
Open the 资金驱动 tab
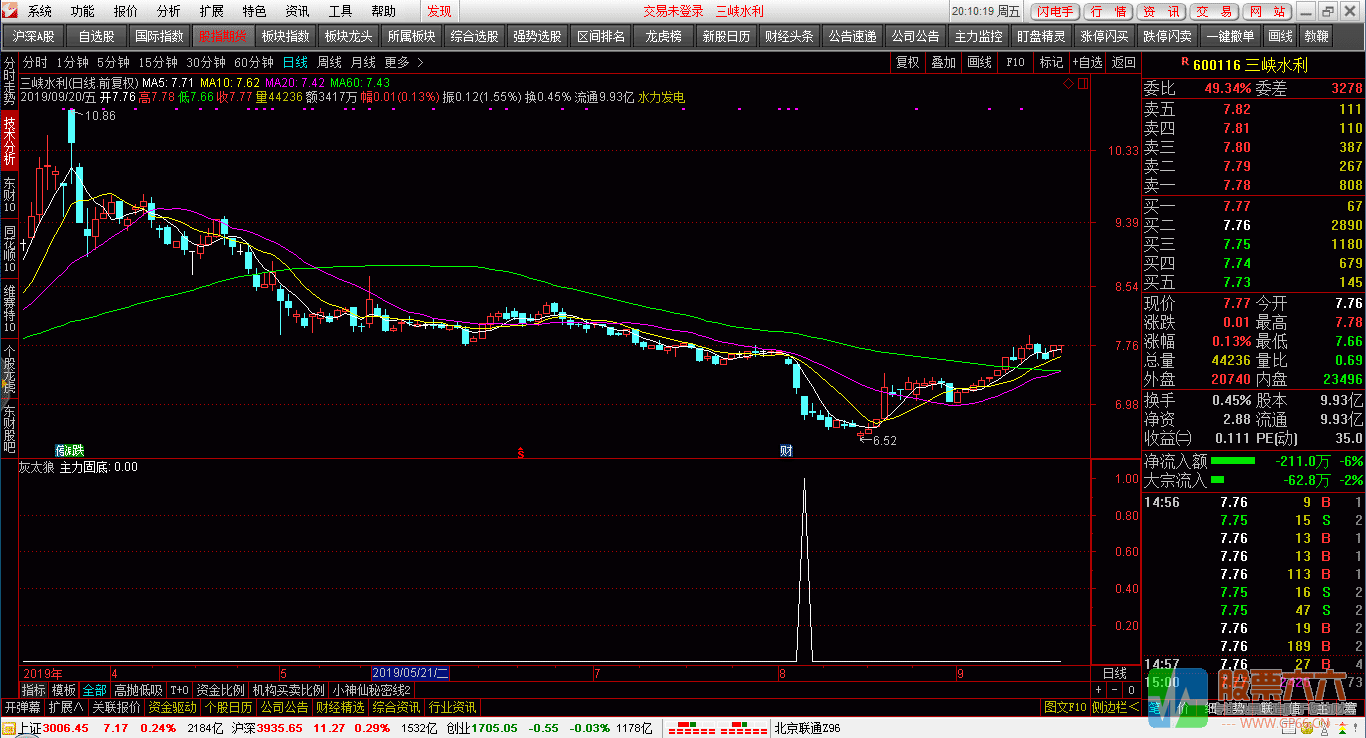click(172, 707)
